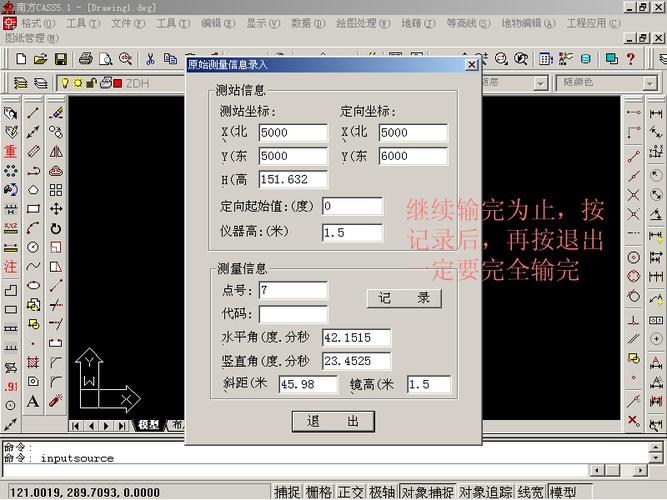Select the Ellipse tool

(x=33, y=285)
